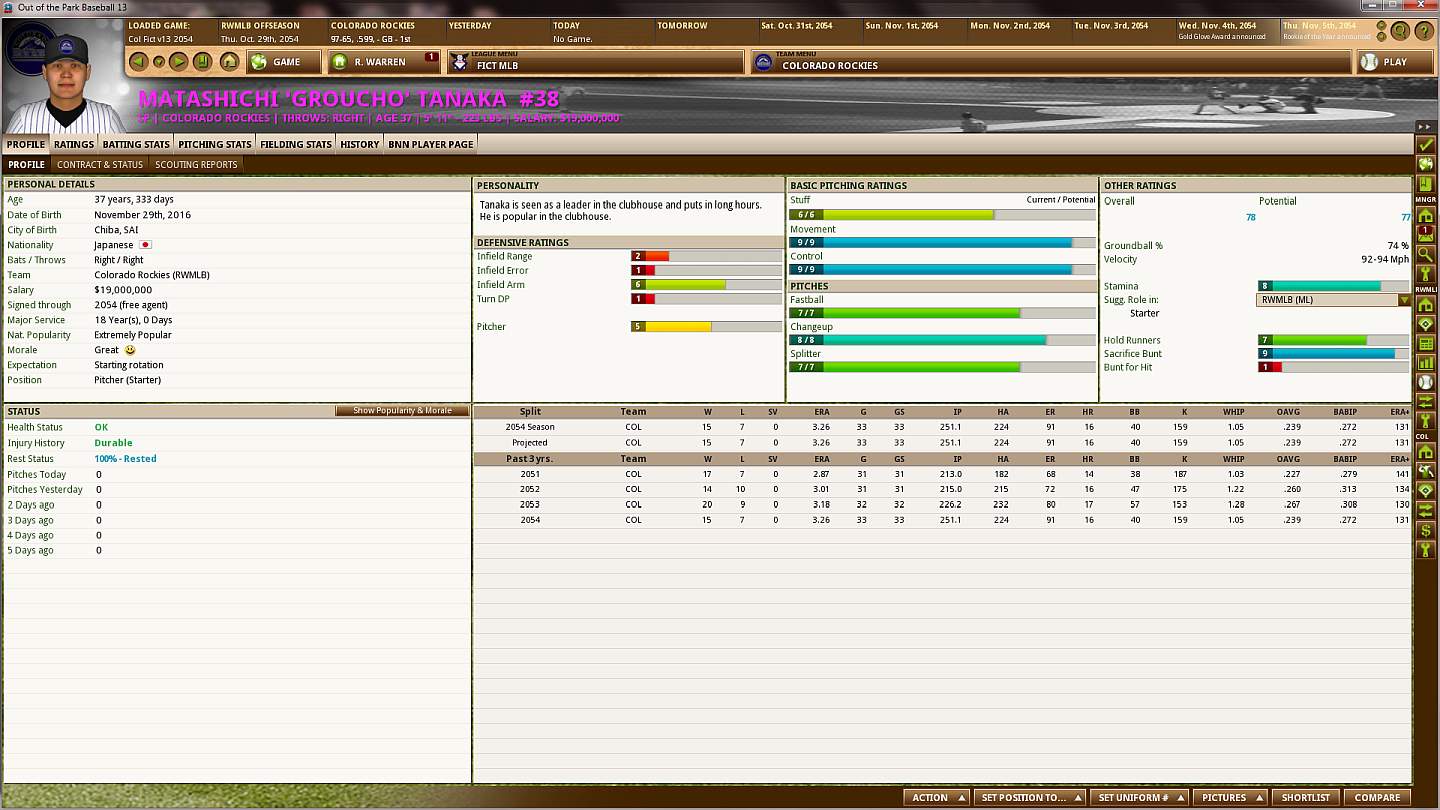Viewport: 1440px width, 810px height.
Task: Switch to the BATTING STATS tab
Action: click(x=136, y=144)
